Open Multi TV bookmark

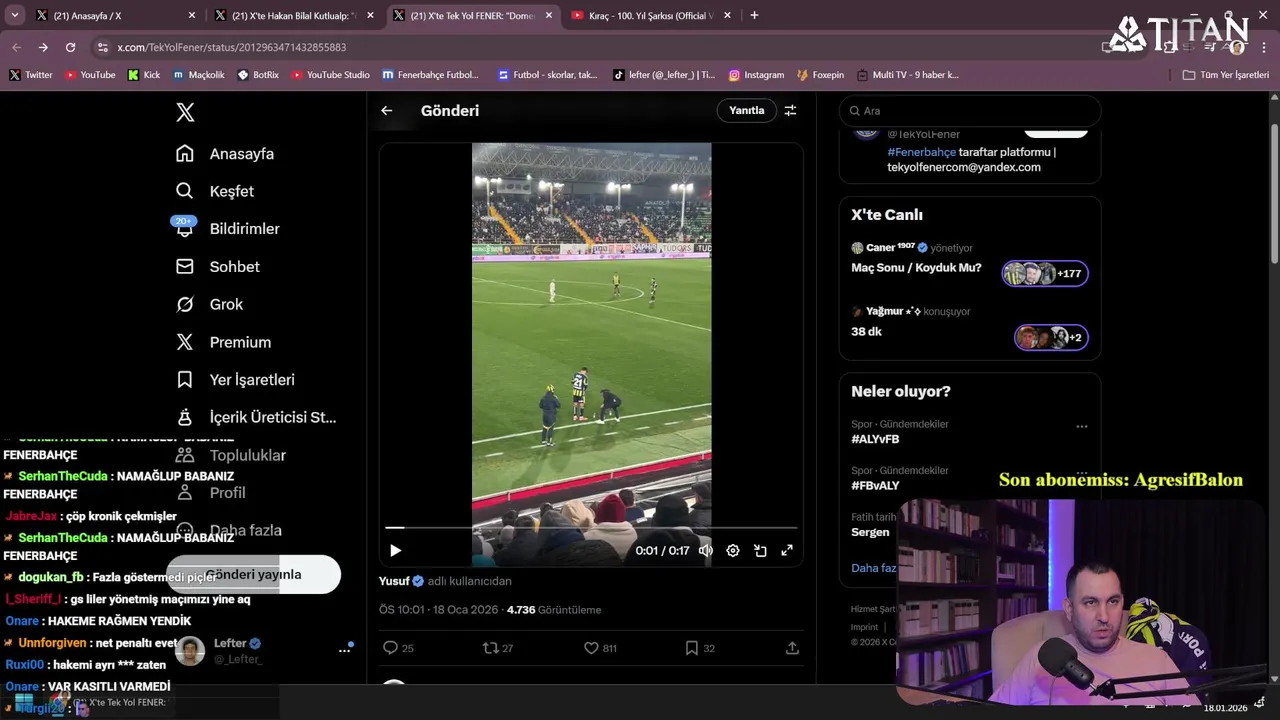point(907,75)
